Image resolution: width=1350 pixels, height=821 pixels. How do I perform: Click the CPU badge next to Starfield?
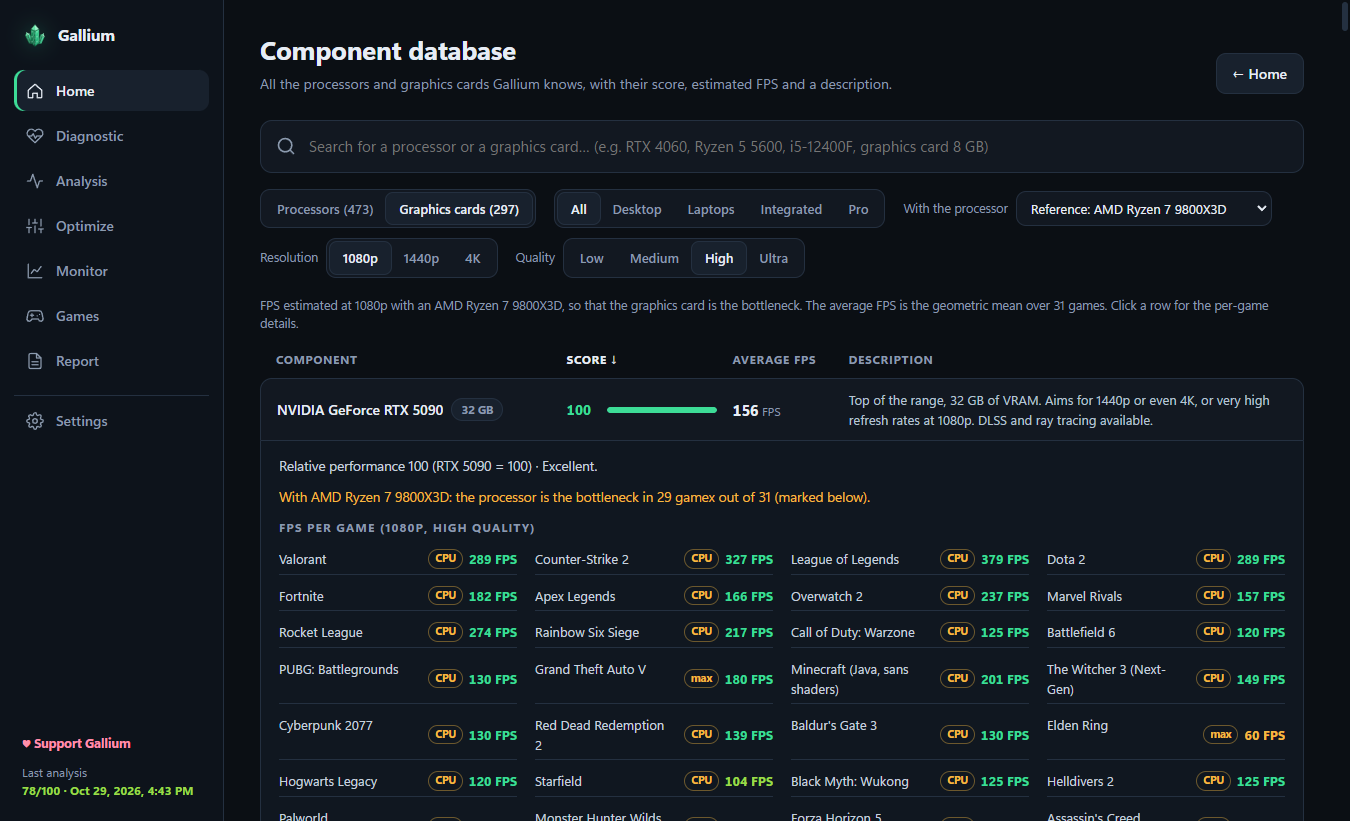702,781
